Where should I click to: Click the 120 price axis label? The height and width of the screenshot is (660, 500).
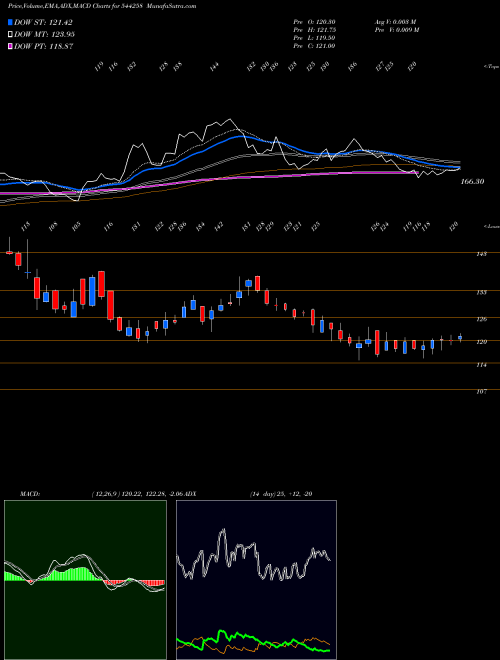482,342
